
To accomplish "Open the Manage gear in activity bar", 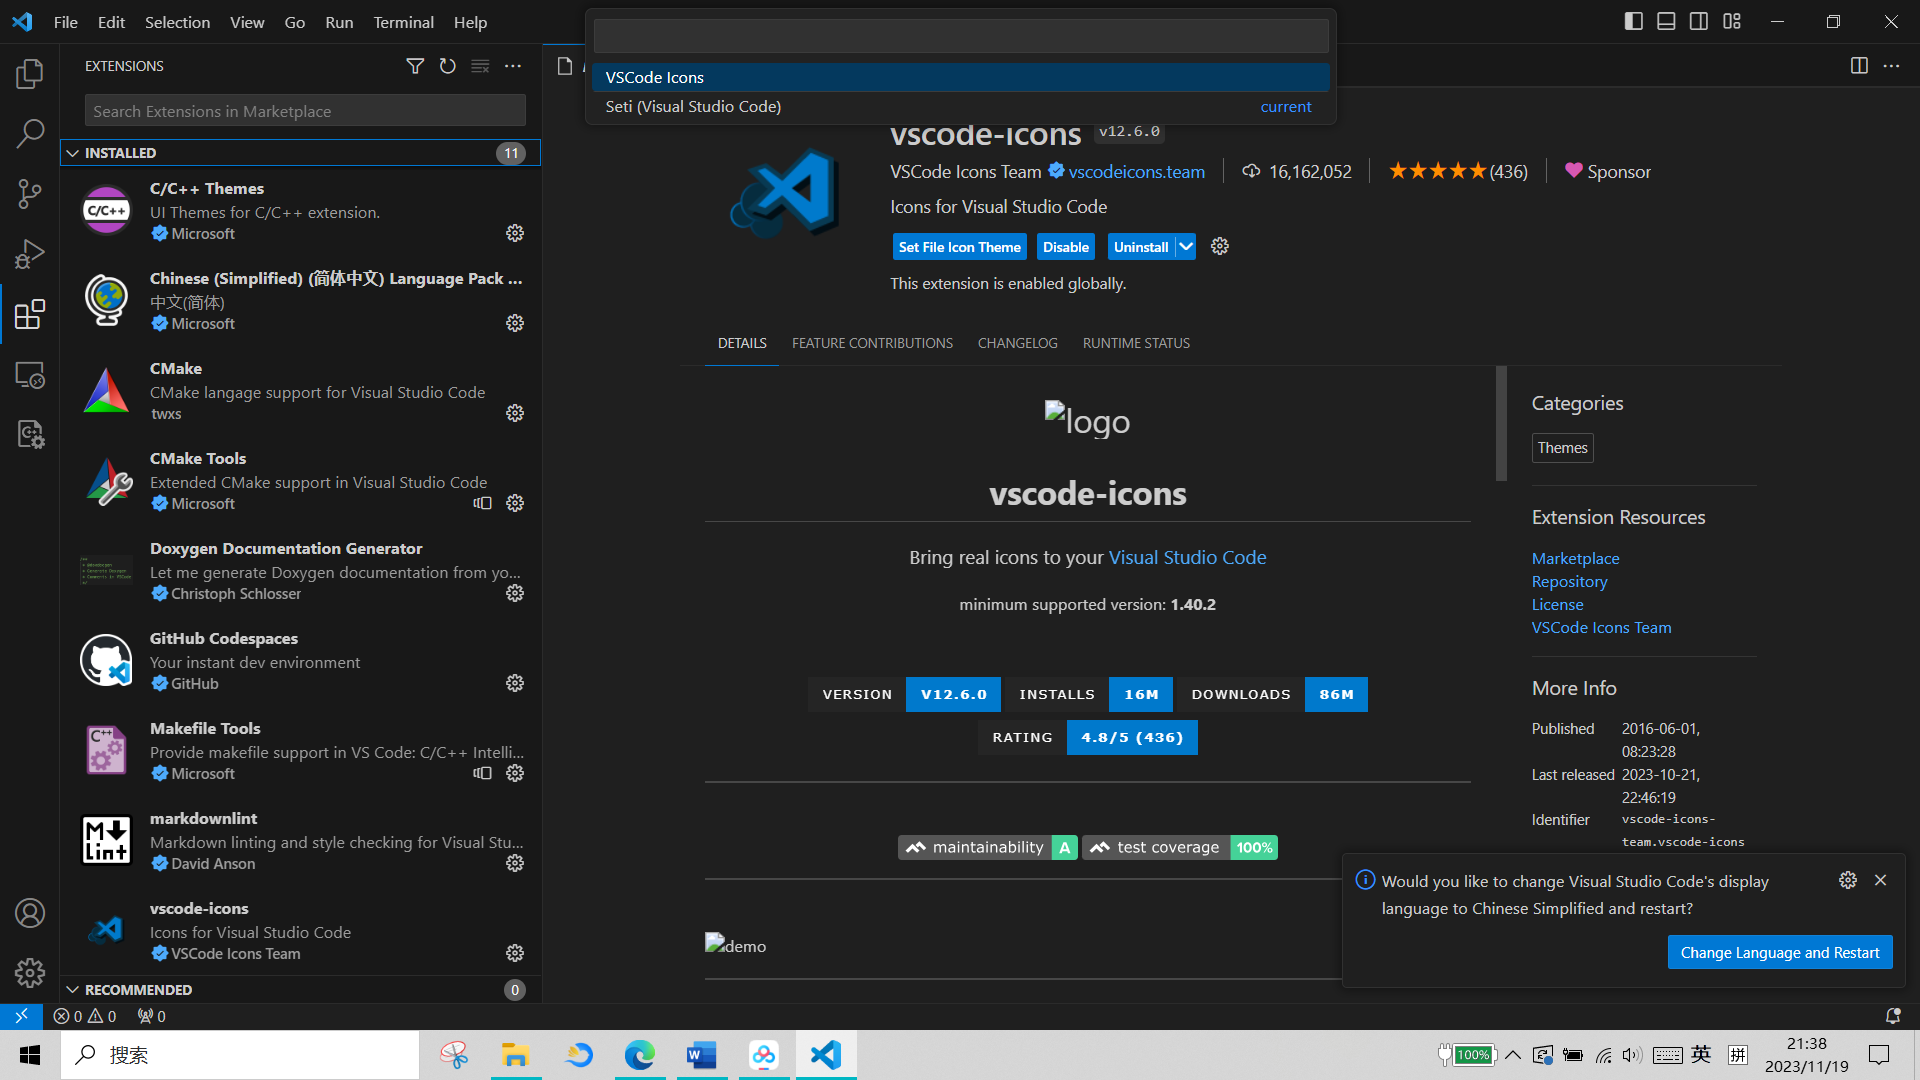I will tap(30, 973).
